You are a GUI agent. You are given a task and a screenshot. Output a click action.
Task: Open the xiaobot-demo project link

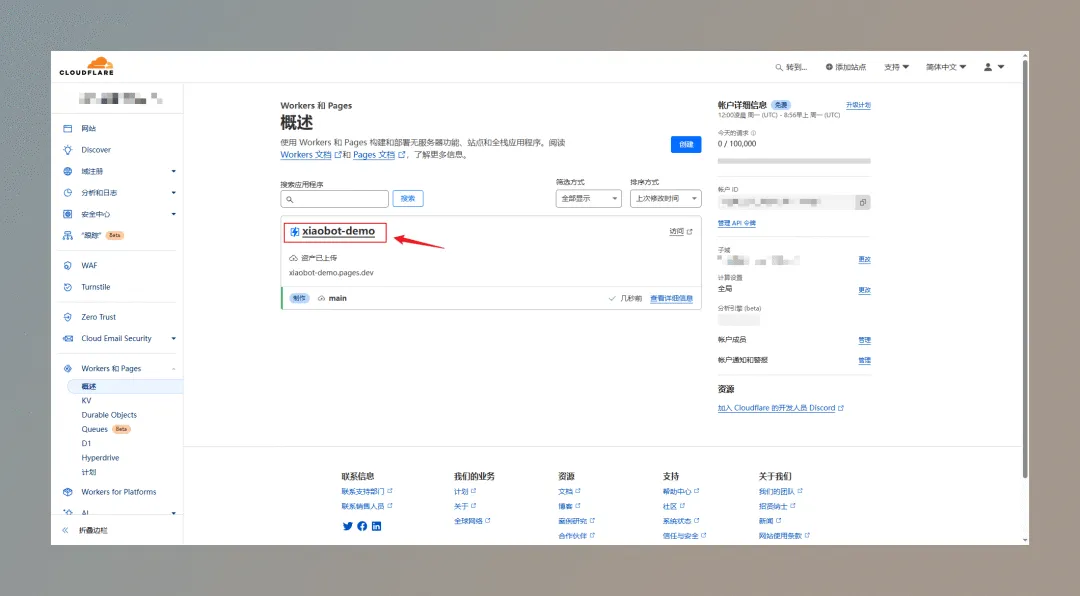point(338,231)
